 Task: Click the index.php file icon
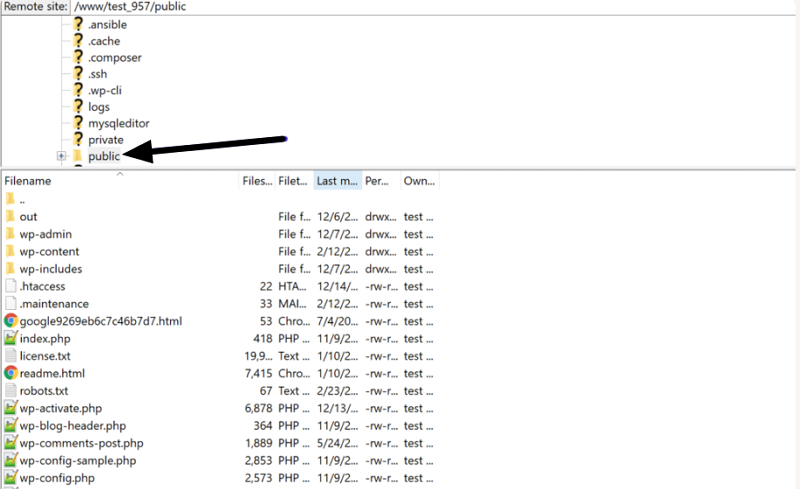tap(11, 339)
